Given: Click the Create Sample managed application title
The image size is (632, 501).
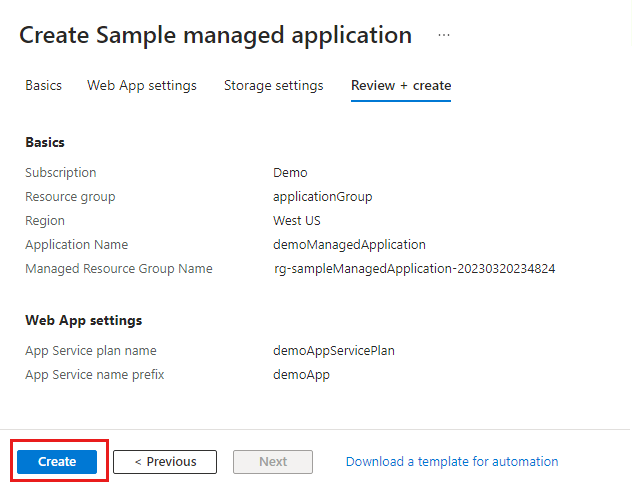Looking at the screenshot, I should (215, 35).
